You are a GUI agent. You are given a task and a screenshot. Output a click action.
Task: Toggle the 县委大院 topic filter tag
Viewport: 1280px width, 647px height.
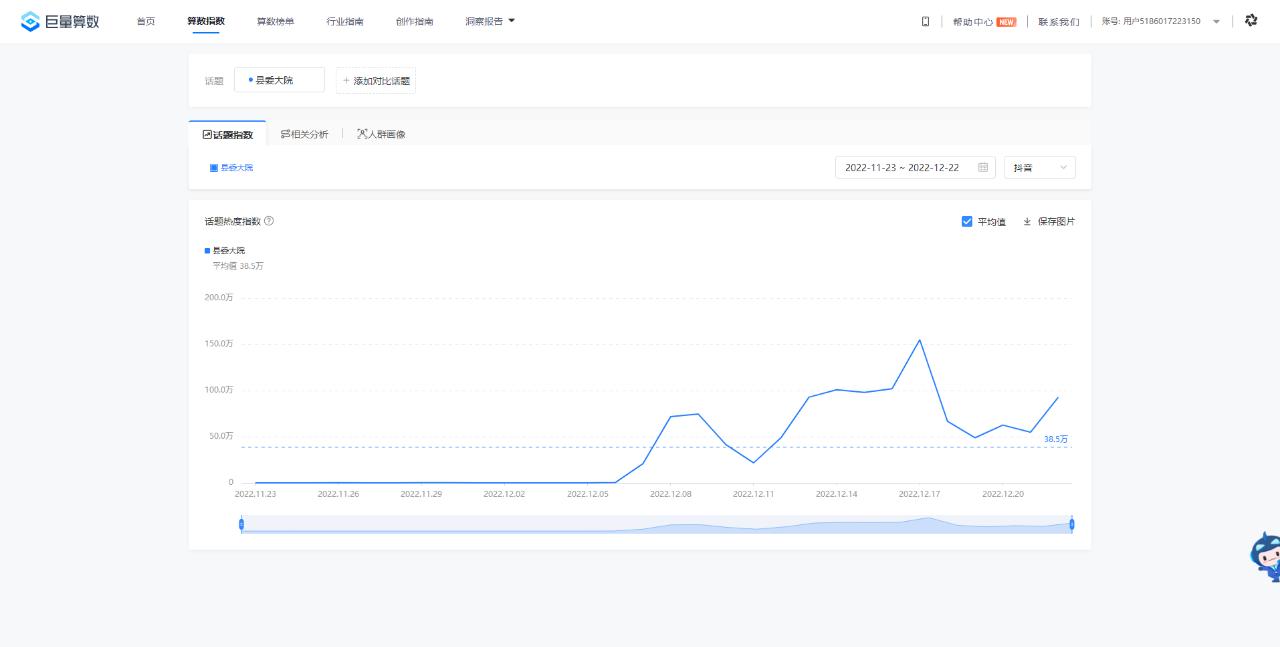coord(231,168)
